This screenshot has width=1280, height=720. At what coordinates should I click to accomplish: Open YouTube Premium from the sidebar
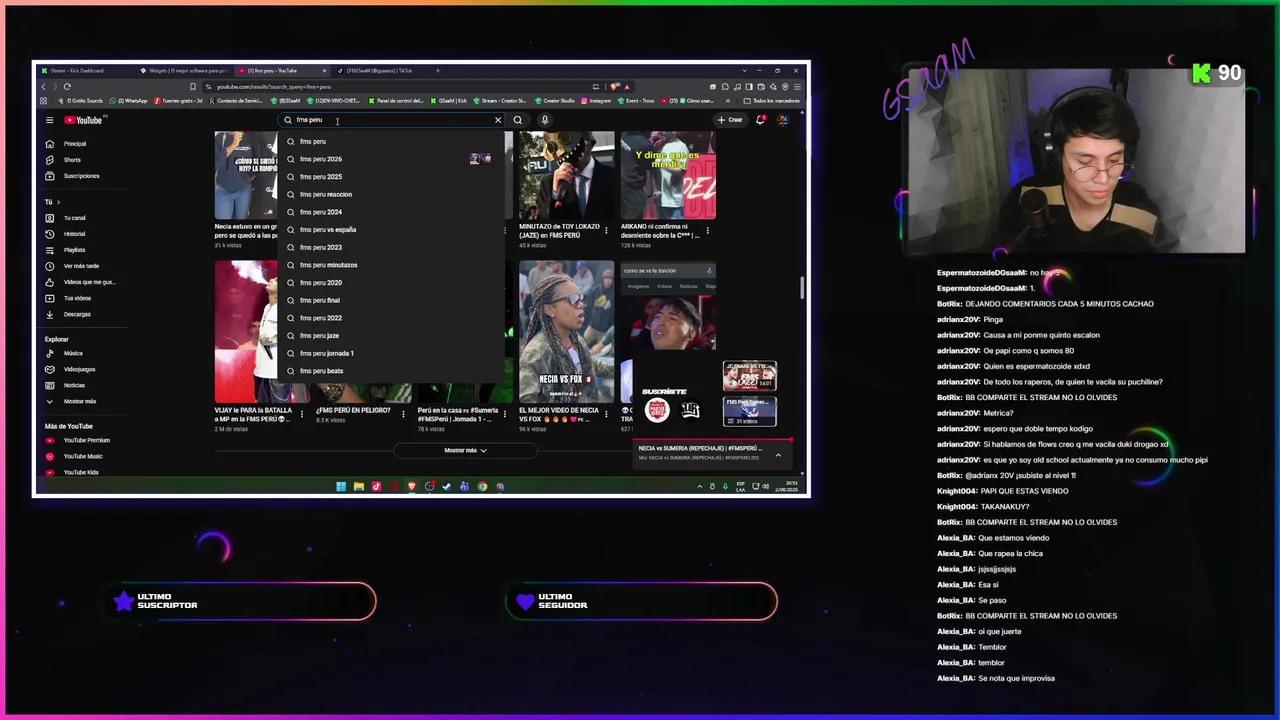pos(86,440)
